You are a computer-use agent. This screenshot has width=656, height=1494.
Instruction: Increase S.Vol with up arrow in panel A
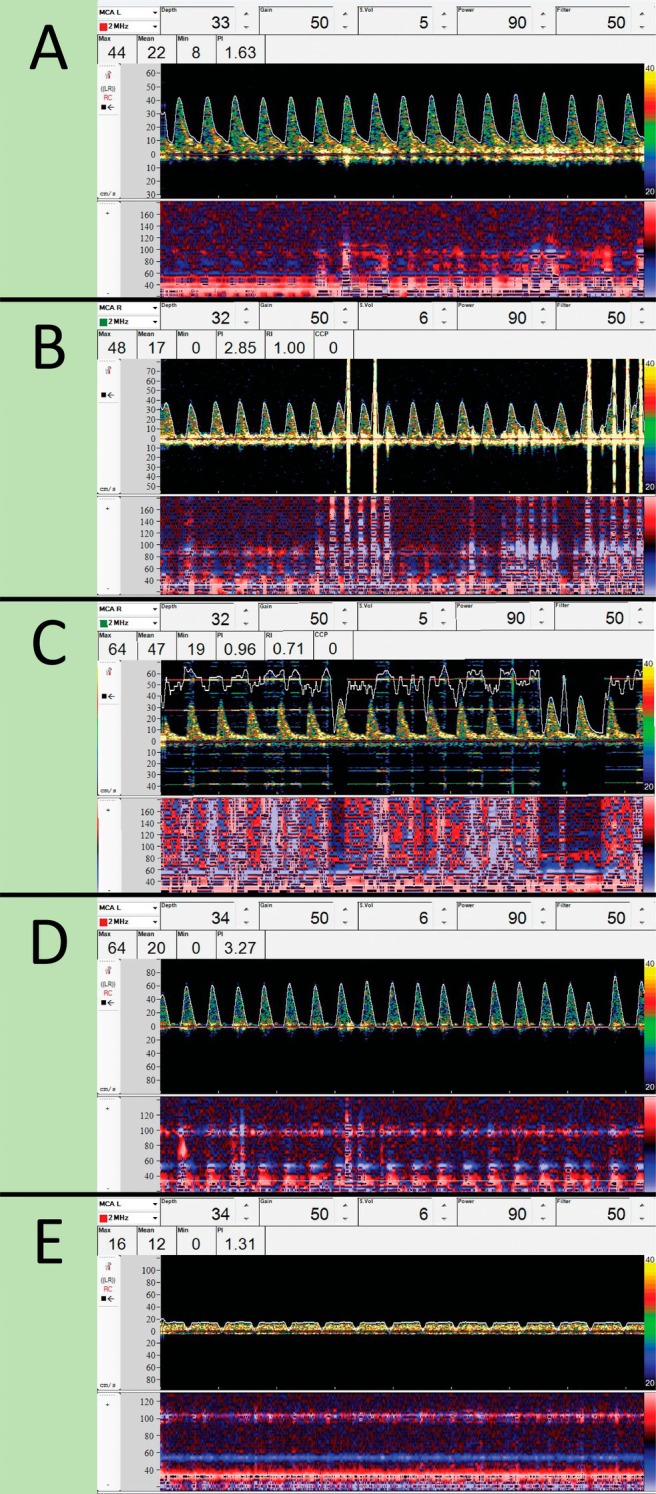pos(445,13)
